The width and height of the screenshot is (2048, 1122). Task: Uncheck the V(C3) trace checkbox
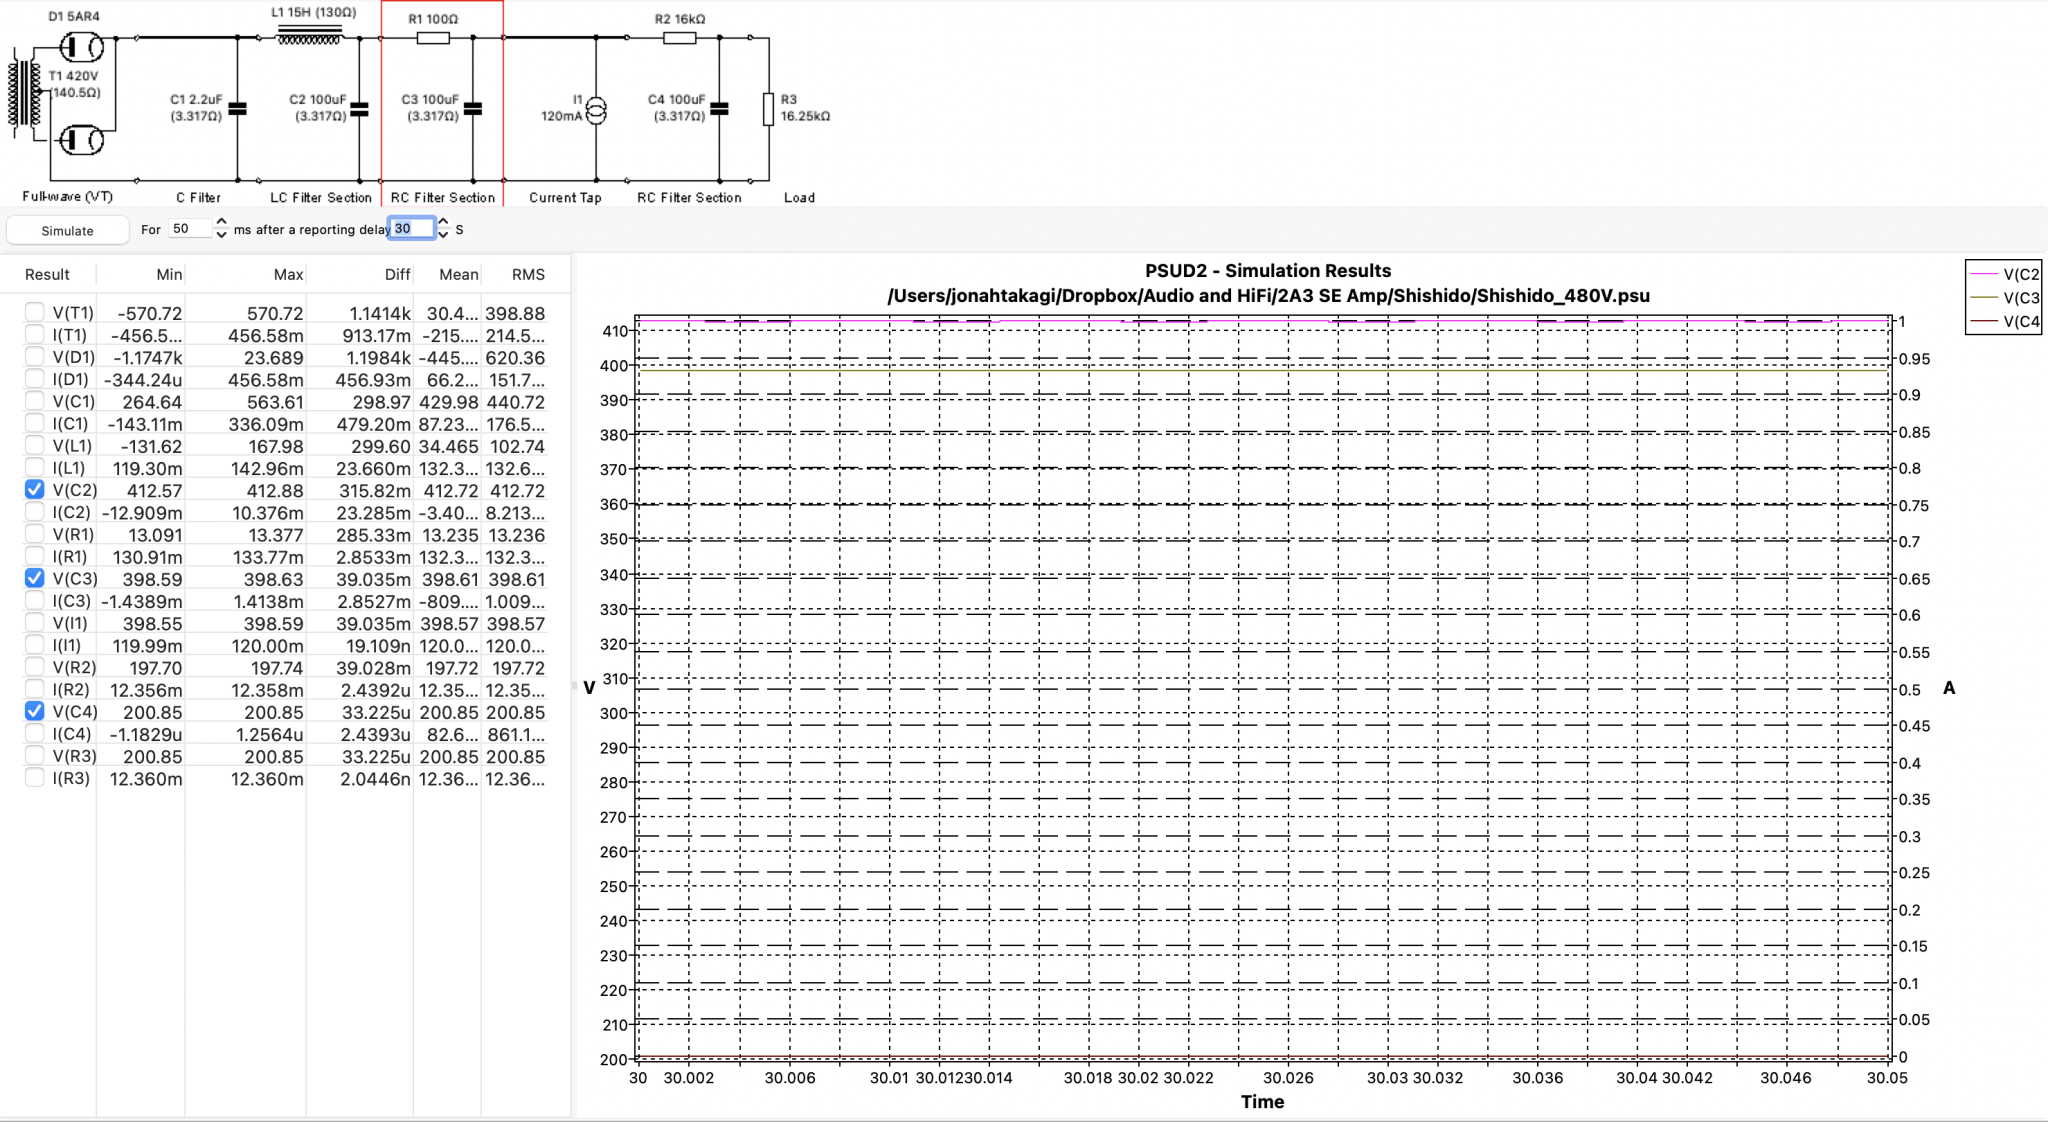[35, 578]
